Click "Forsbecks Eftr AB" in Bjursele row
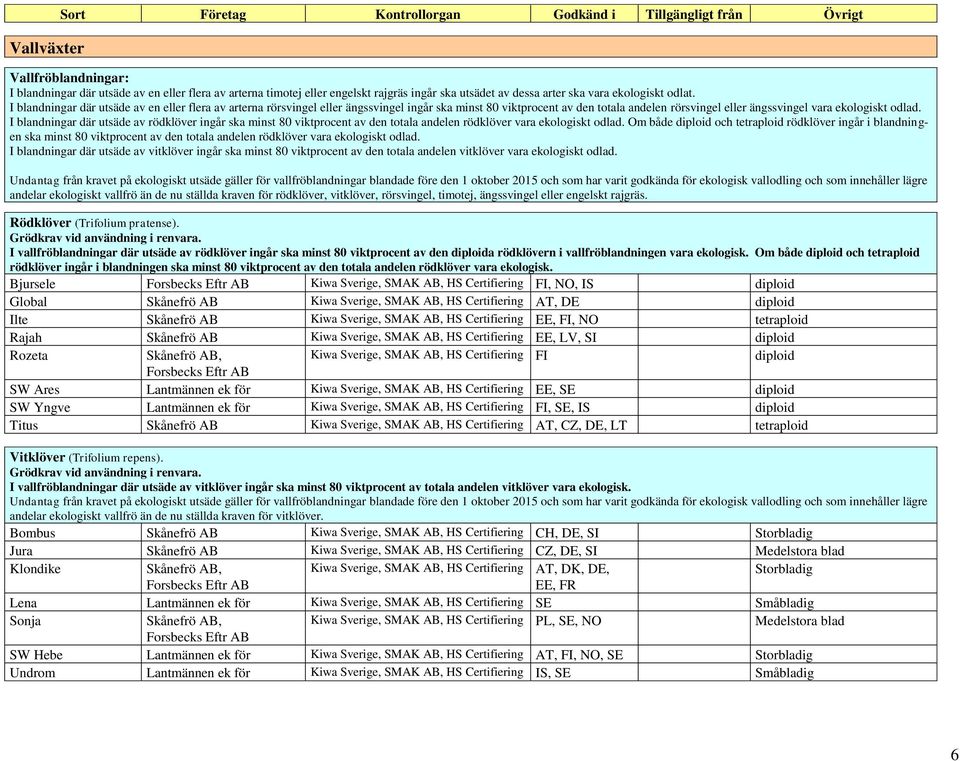The height and width of the screenshot is (761, 960). point(198,284)
